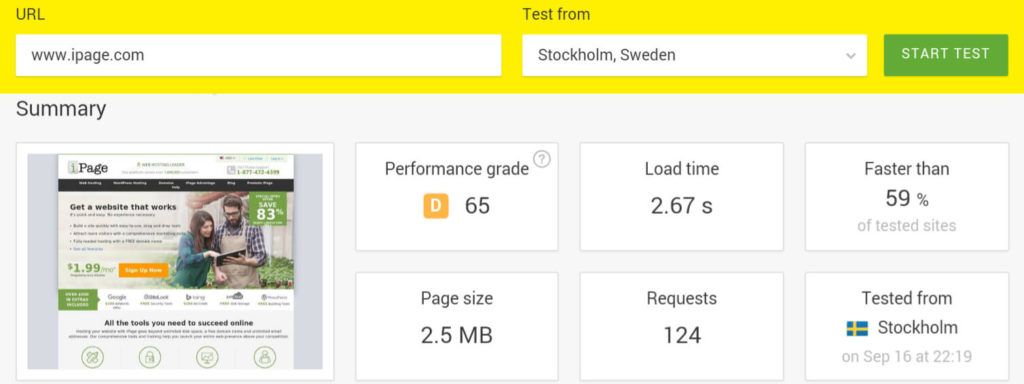Click the 'Test from' field label
Viewport: 1024px width, 384px height.
click(556, 14)
